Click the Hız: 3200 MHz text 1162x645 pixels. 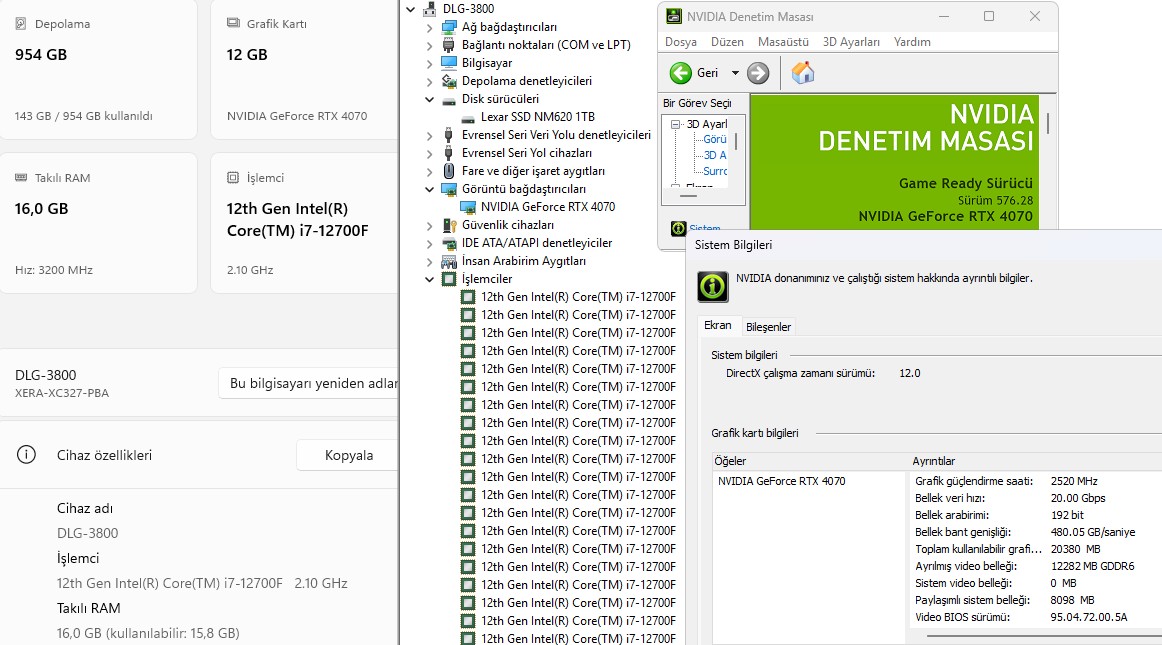coord(54,270)
